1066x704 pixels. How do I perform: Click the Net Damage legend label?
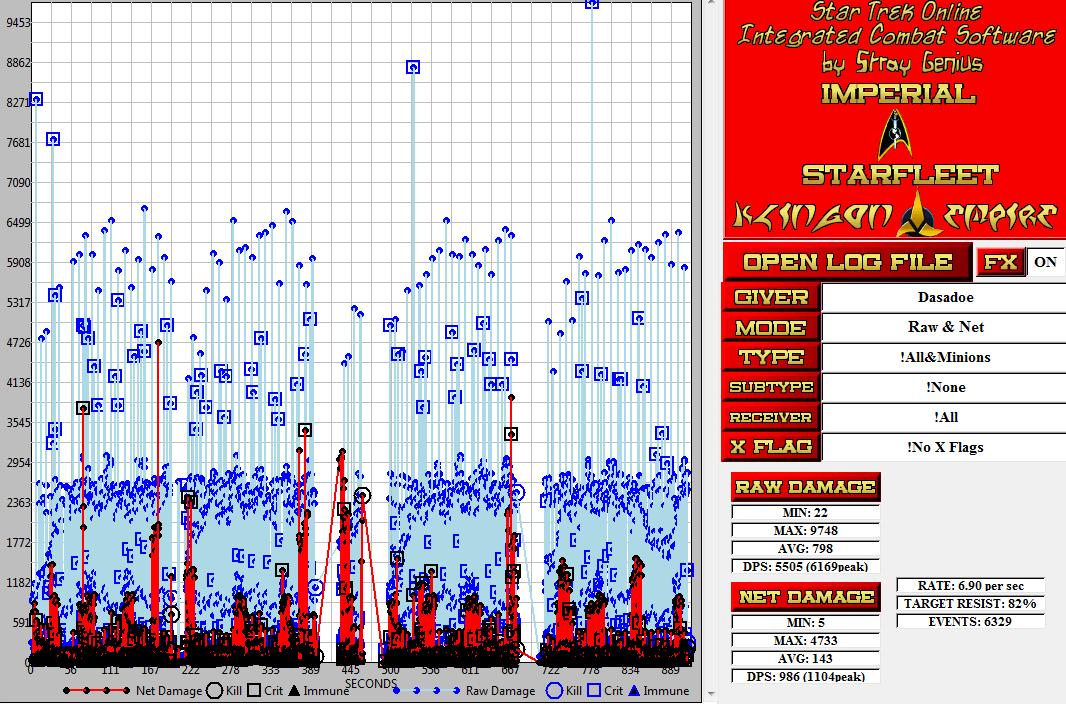pyautogui.click(x=169, y=690)
